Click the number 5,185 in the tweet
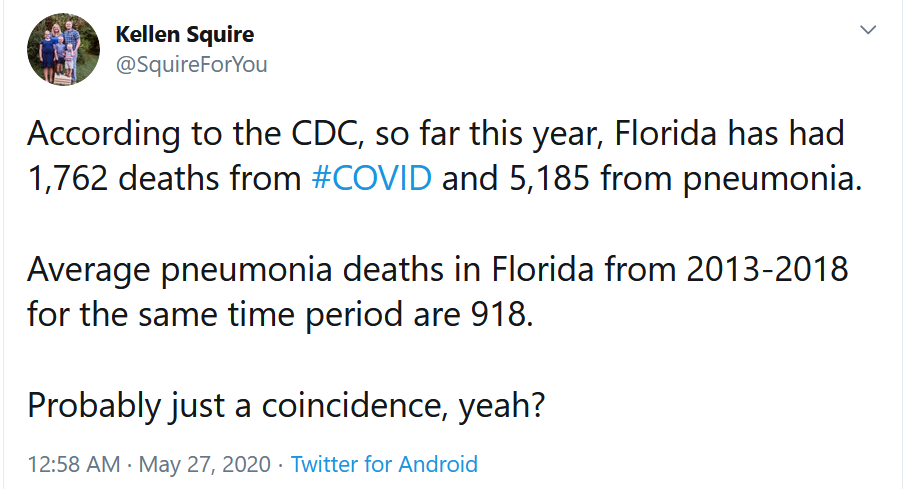The width and height of the screenshot is (906, 489). tap(549, 177)
